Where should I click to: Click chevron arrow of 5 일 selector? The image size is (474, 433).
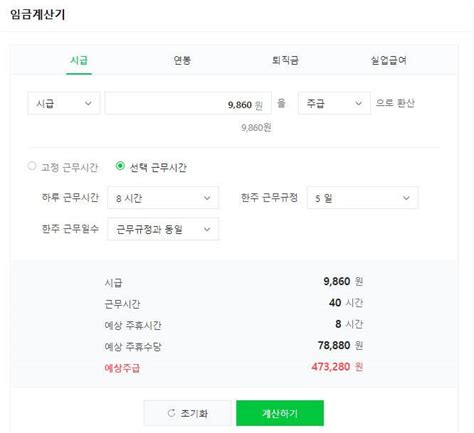tap(406, 198)
